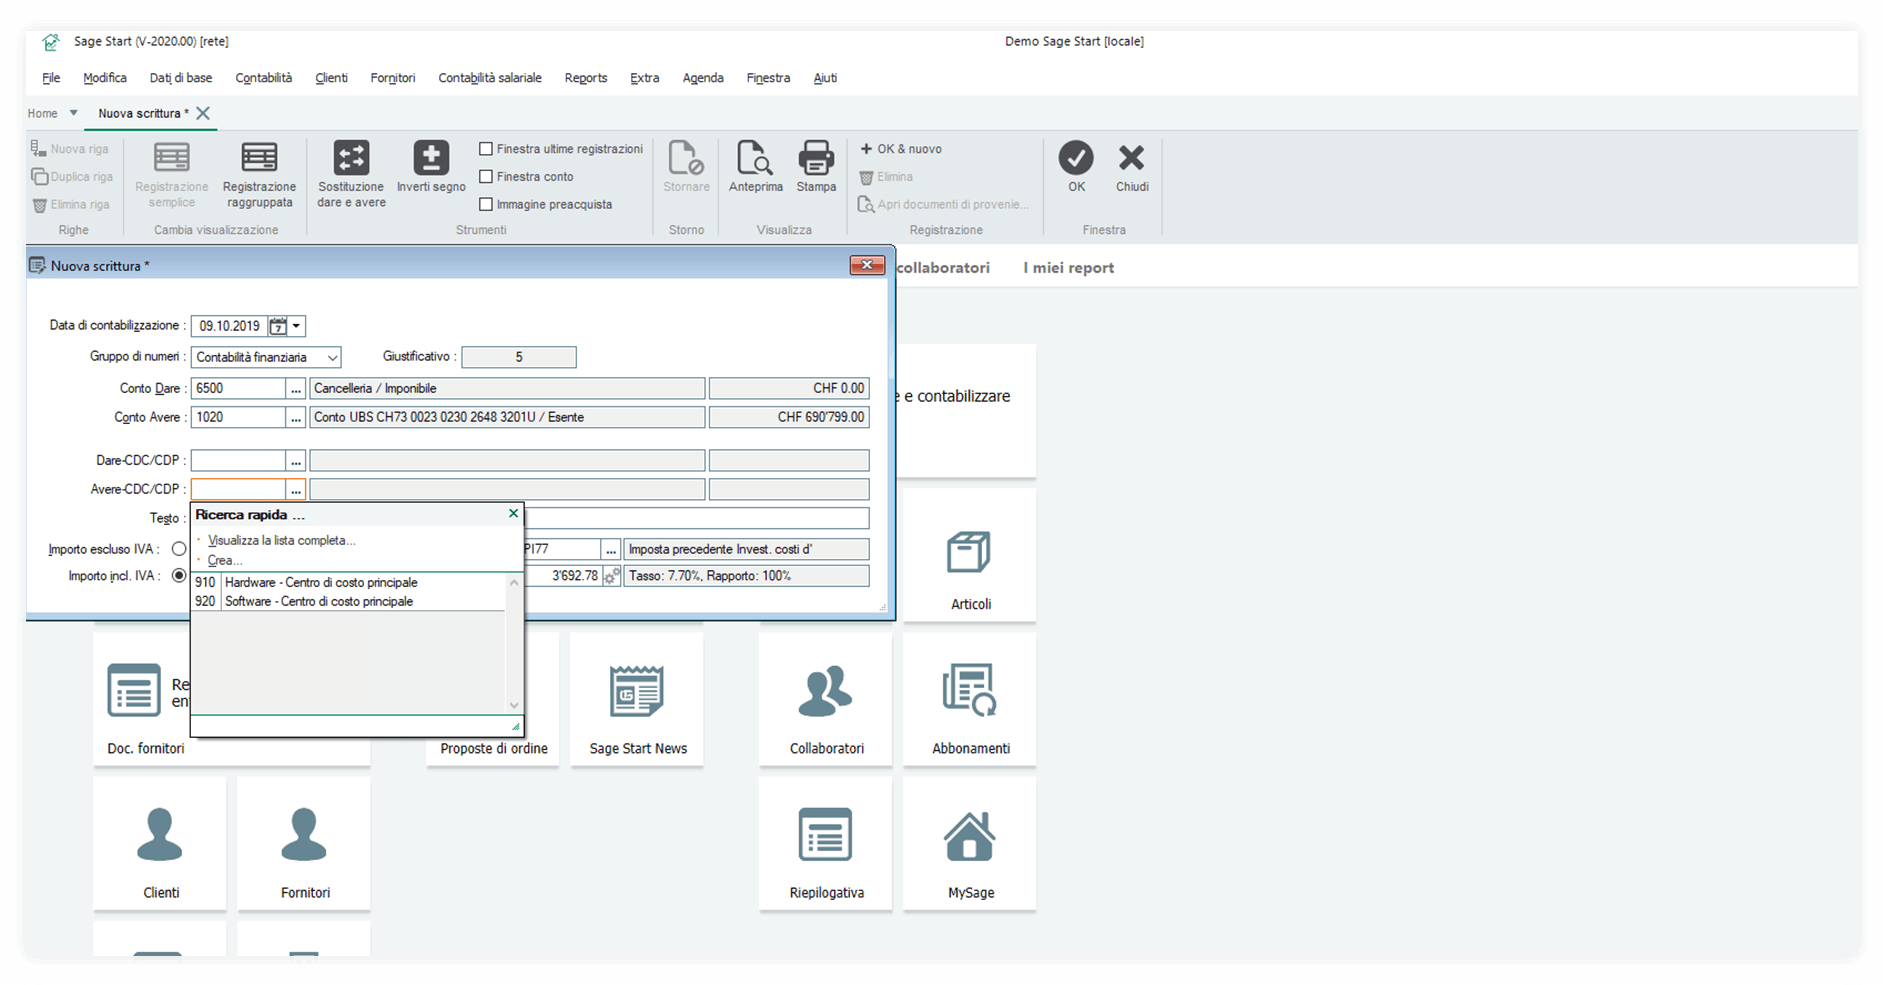The height and width of the screenshot is (985, 1884).
Task: Select 920 Software cost center row
Action: click(x=348, y=602)
